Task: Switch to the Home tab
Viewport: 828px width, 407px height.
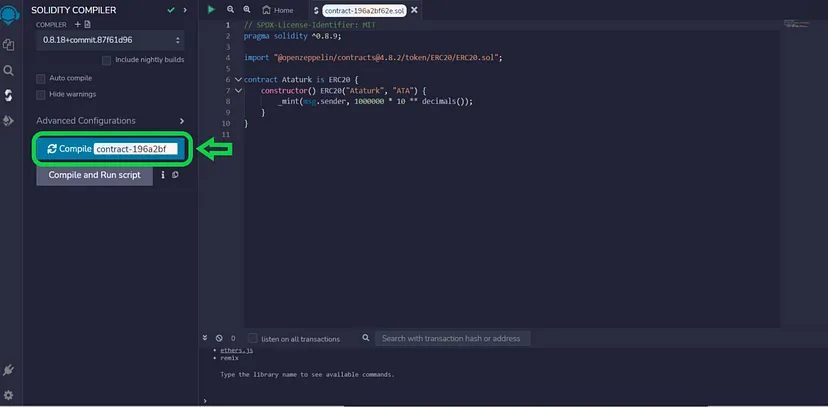Action: pyautogui.click(x=279, y=10)
